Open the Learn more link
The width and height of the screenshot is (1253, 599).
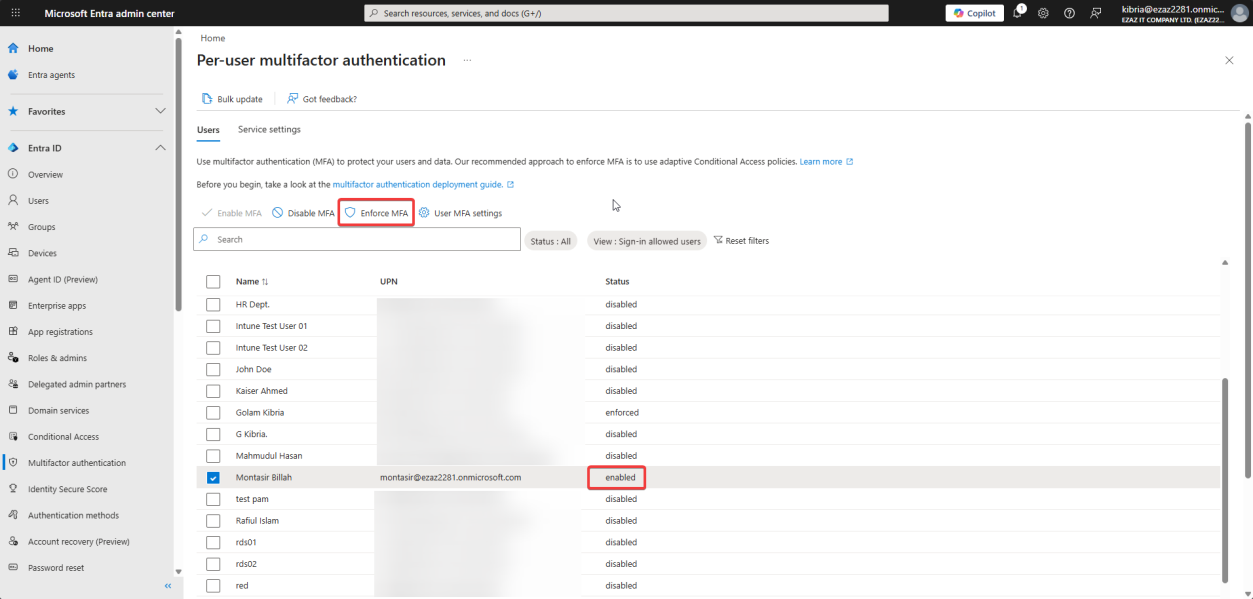coord(826,161)
